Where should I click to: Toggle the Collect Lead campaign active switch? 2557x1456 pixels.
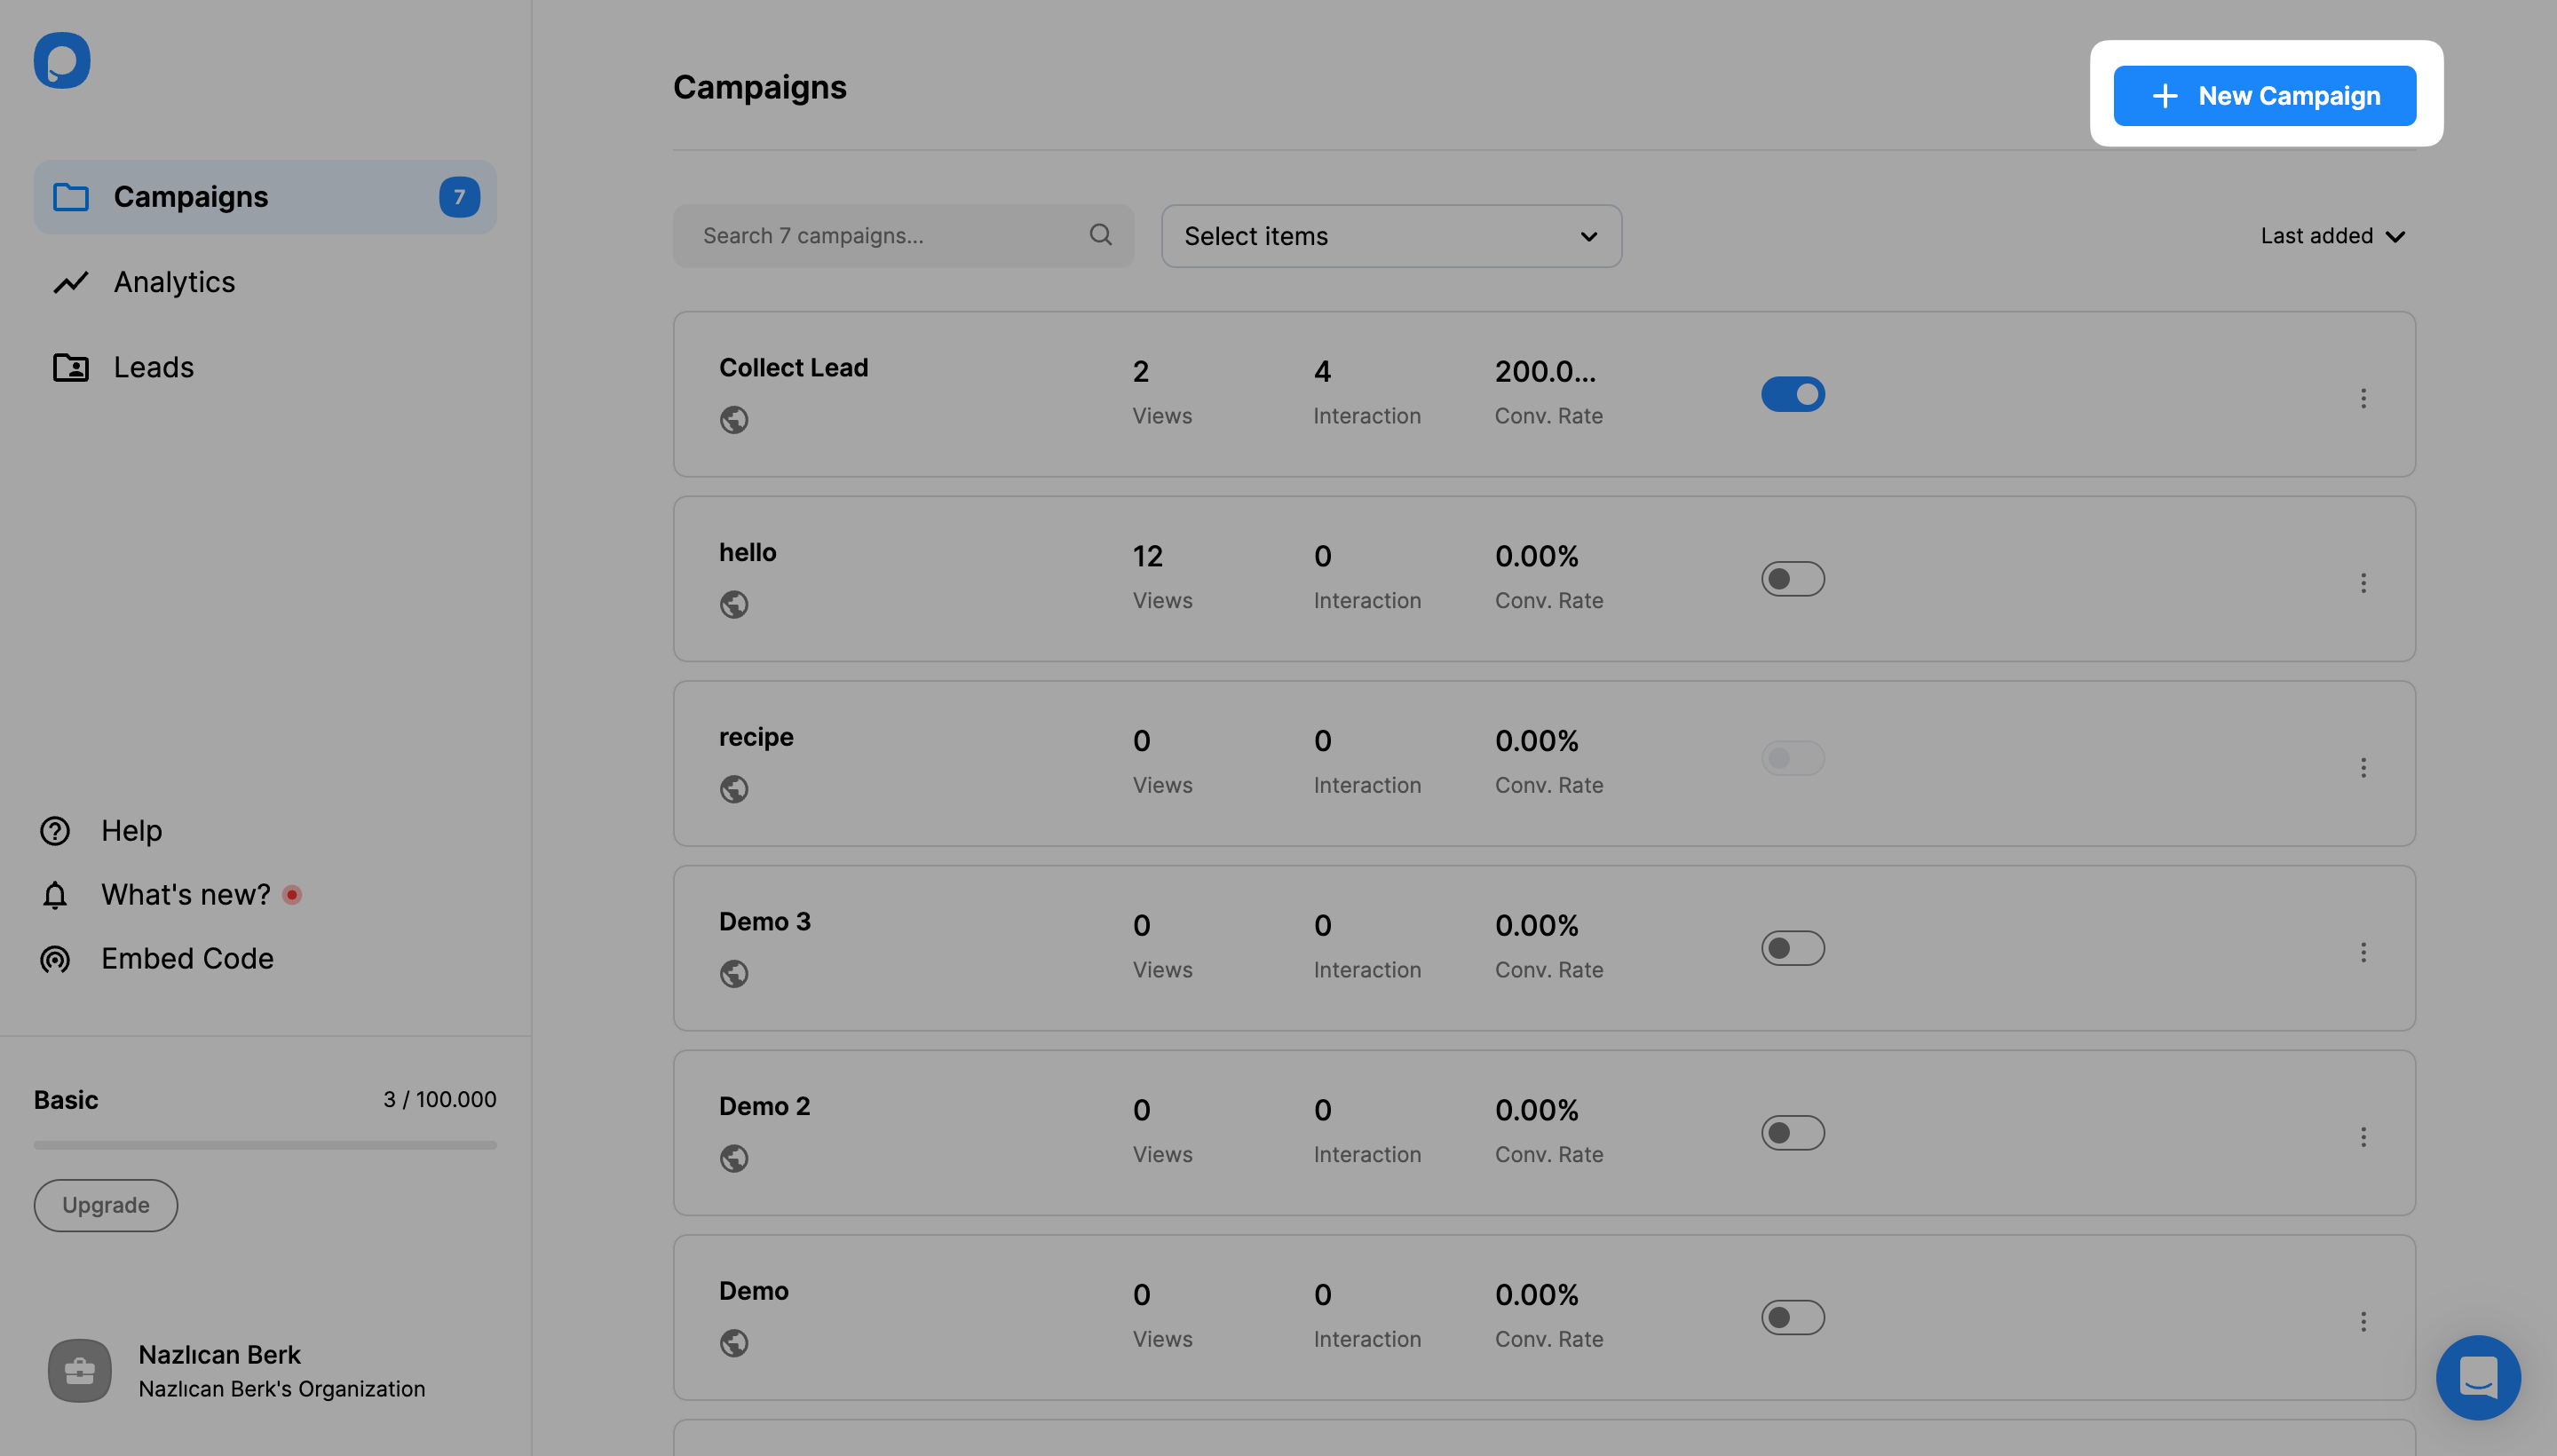click(1793, 393)
